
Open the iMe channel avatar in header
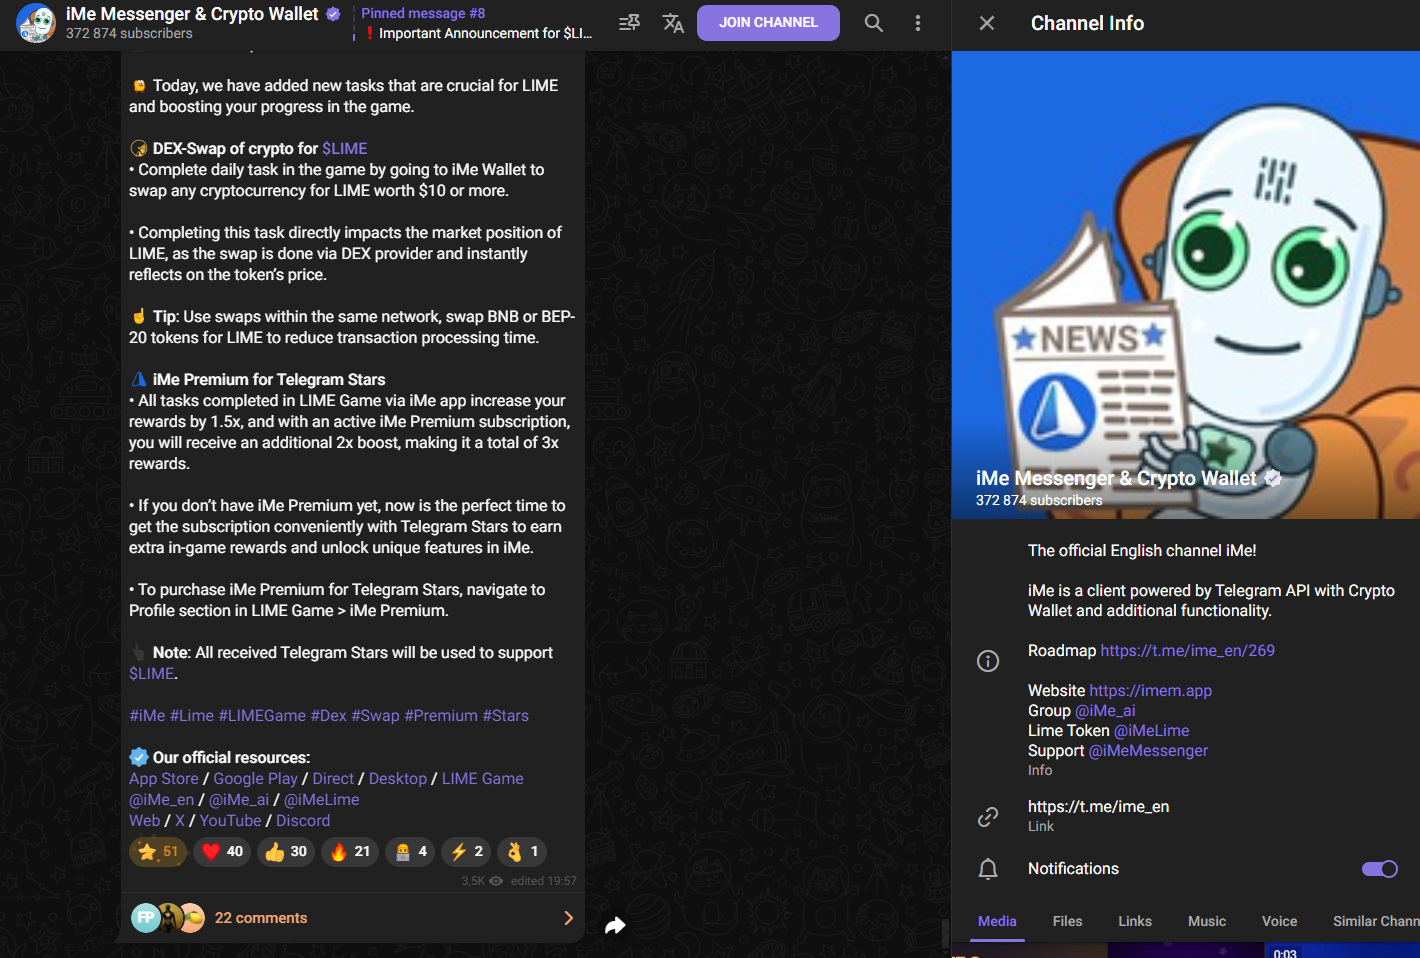click(36, 23)
